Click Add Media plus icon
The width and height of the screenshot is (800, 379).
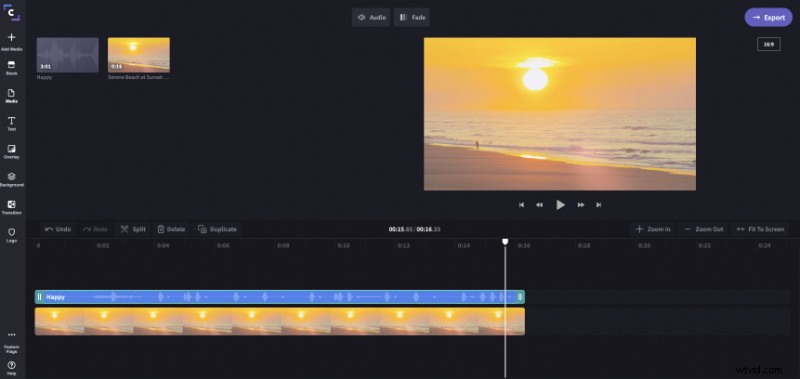11,37
